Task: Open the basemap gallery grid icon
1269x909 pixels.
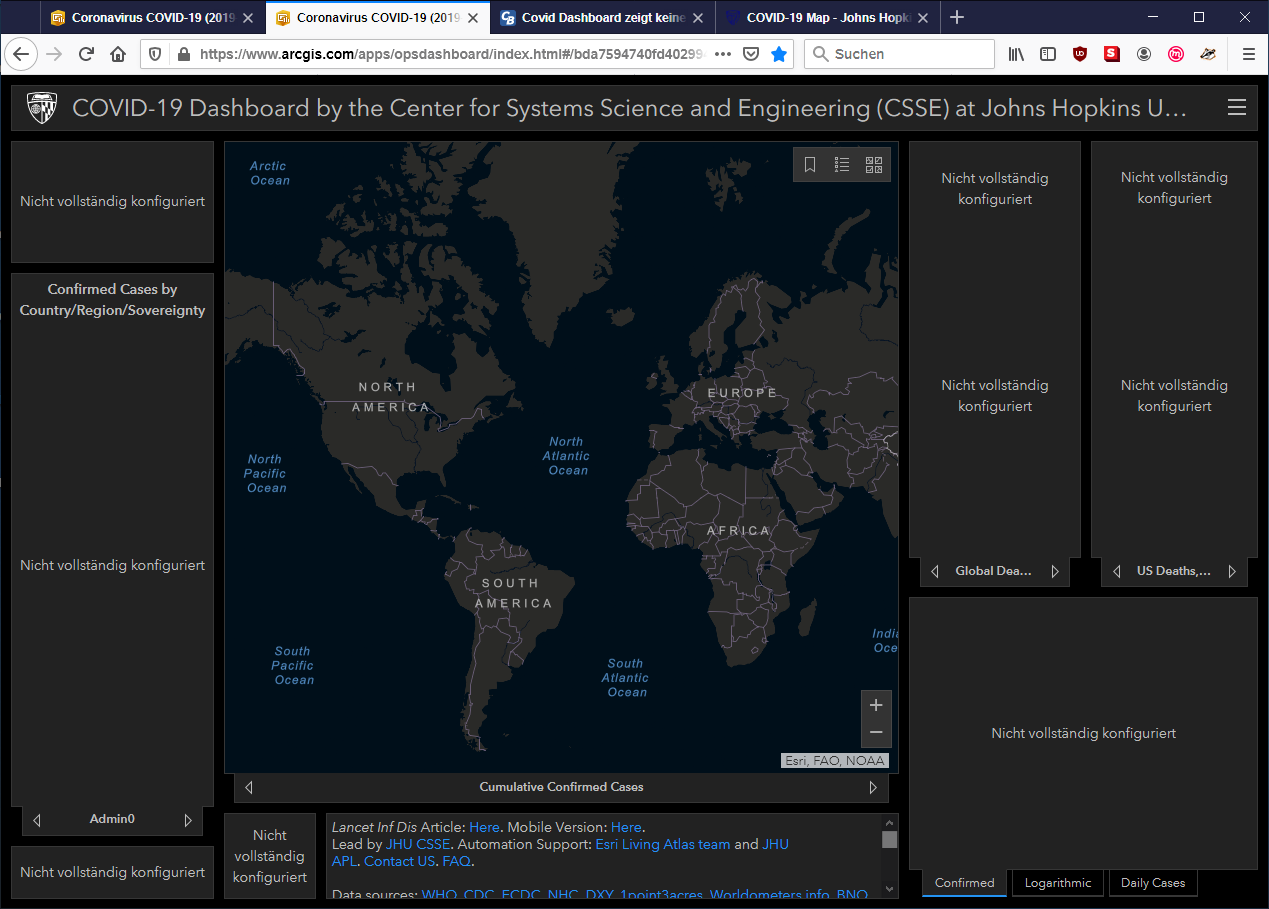Action: click(874, 165)
